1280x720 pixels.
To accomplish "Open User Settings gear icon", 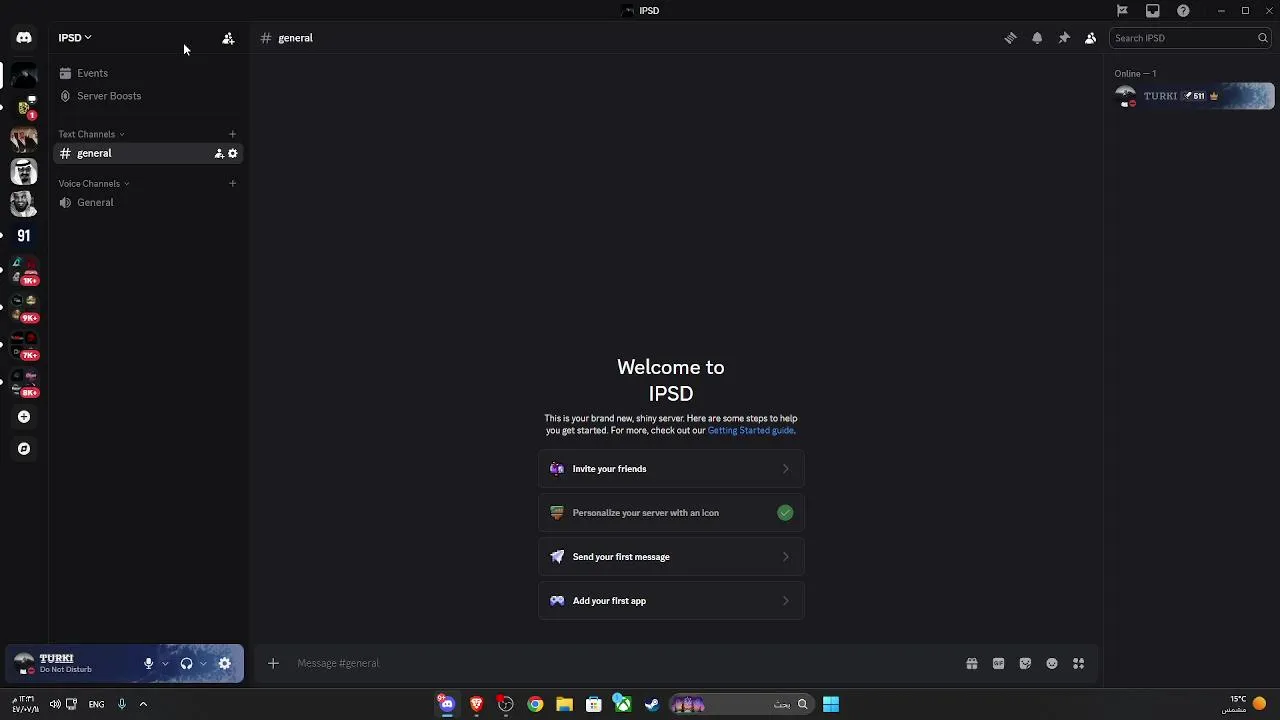I will click(x=225, y=663).
